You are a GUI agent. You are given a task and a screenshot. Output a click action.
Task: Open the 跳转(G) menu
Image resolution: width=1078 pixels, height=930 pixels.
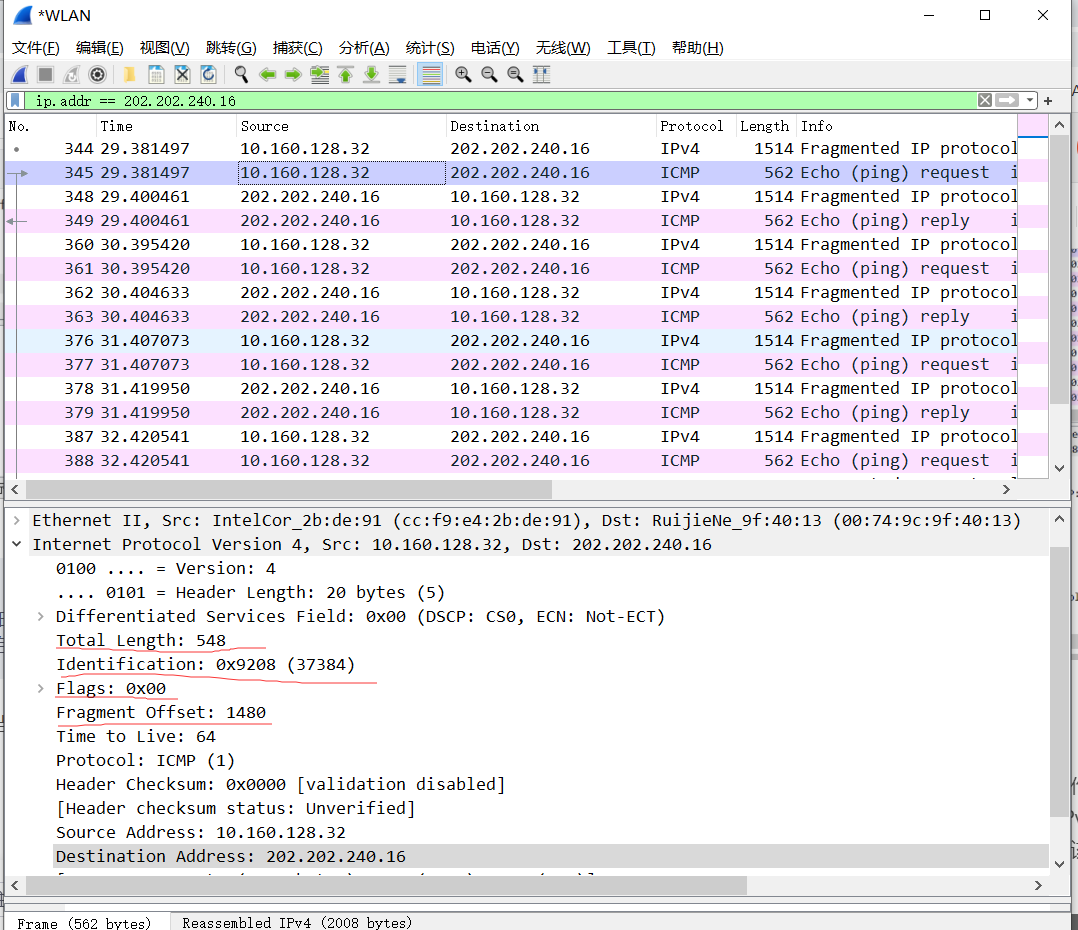pos(231,48)
